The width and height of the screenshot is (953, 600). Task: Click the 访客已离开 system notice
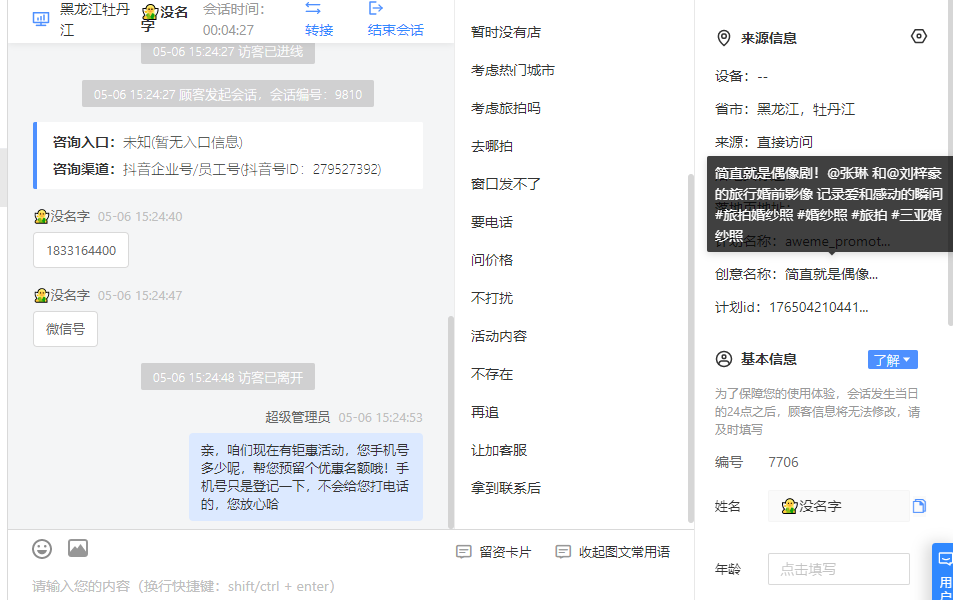[x=228, y=378]
